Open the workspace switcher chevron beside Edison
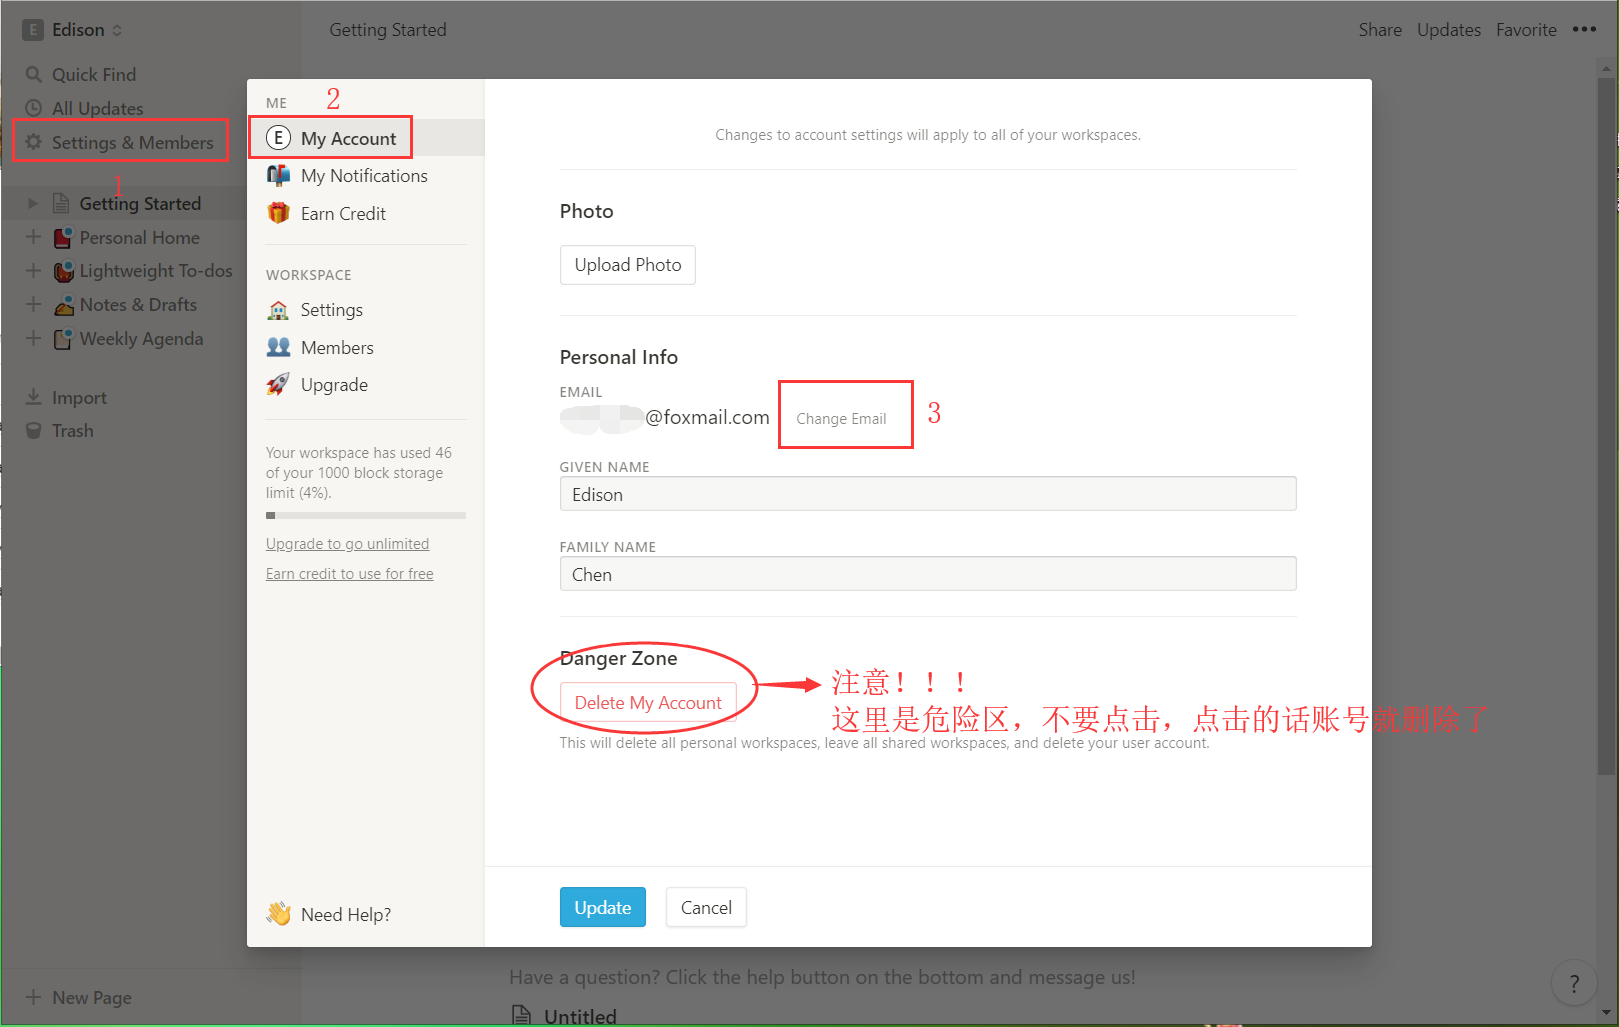 point(117,30)
